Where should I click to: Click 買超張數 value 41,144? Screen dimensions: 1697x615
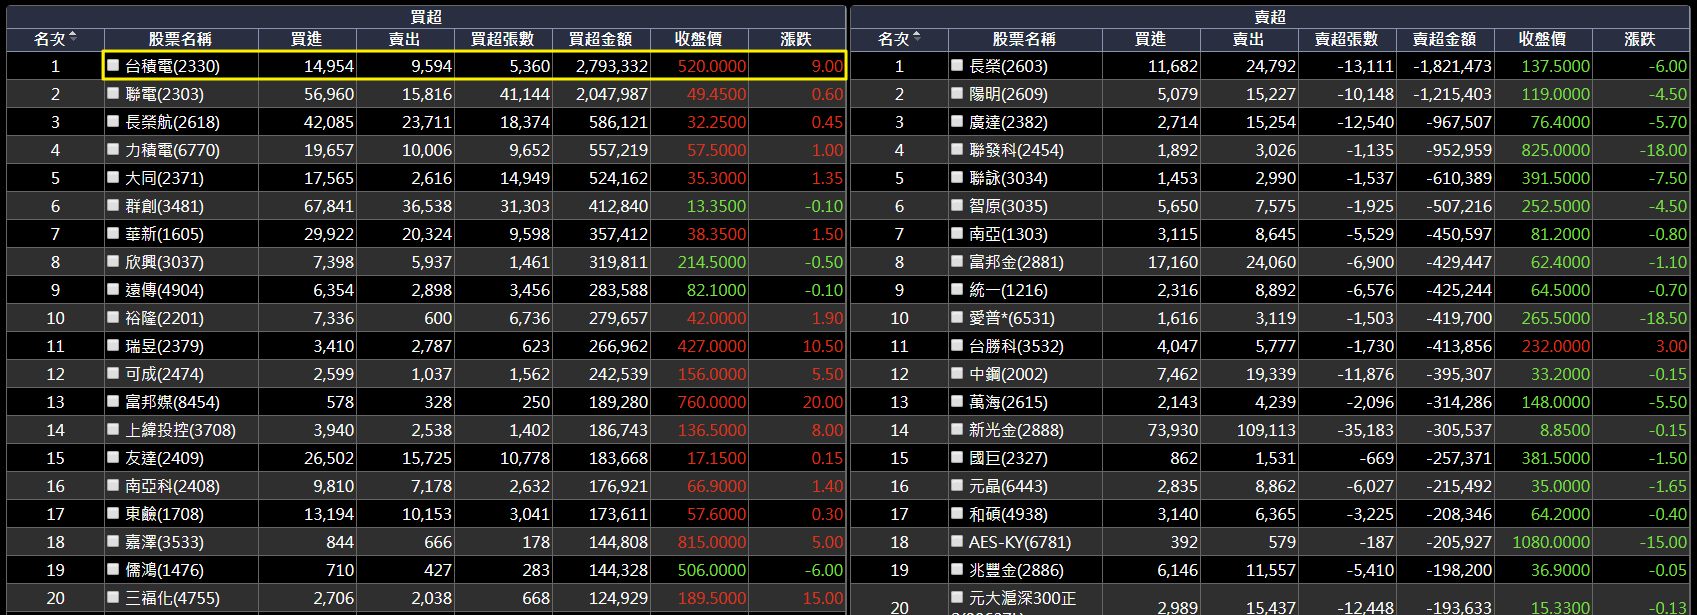pyautogui.click(x=525, y=94)
